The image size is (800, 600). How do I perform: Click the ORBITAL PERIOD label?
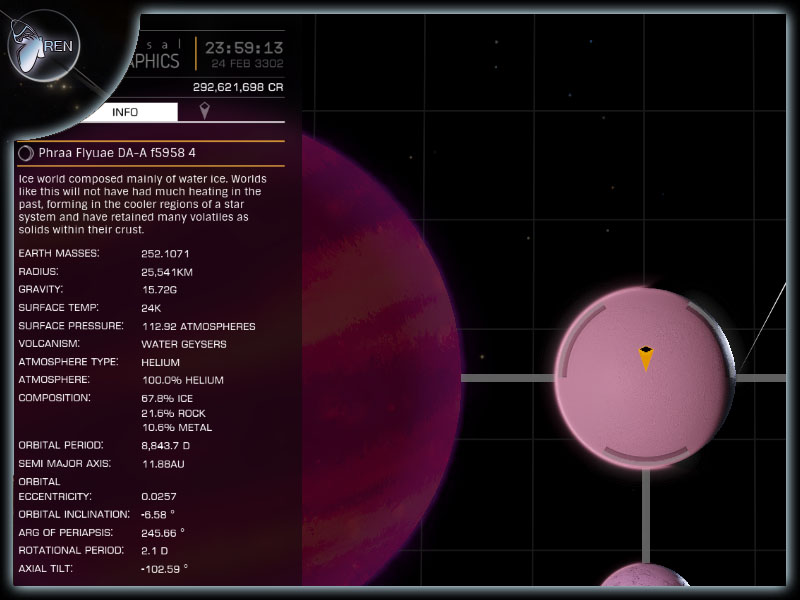(61, 445)
